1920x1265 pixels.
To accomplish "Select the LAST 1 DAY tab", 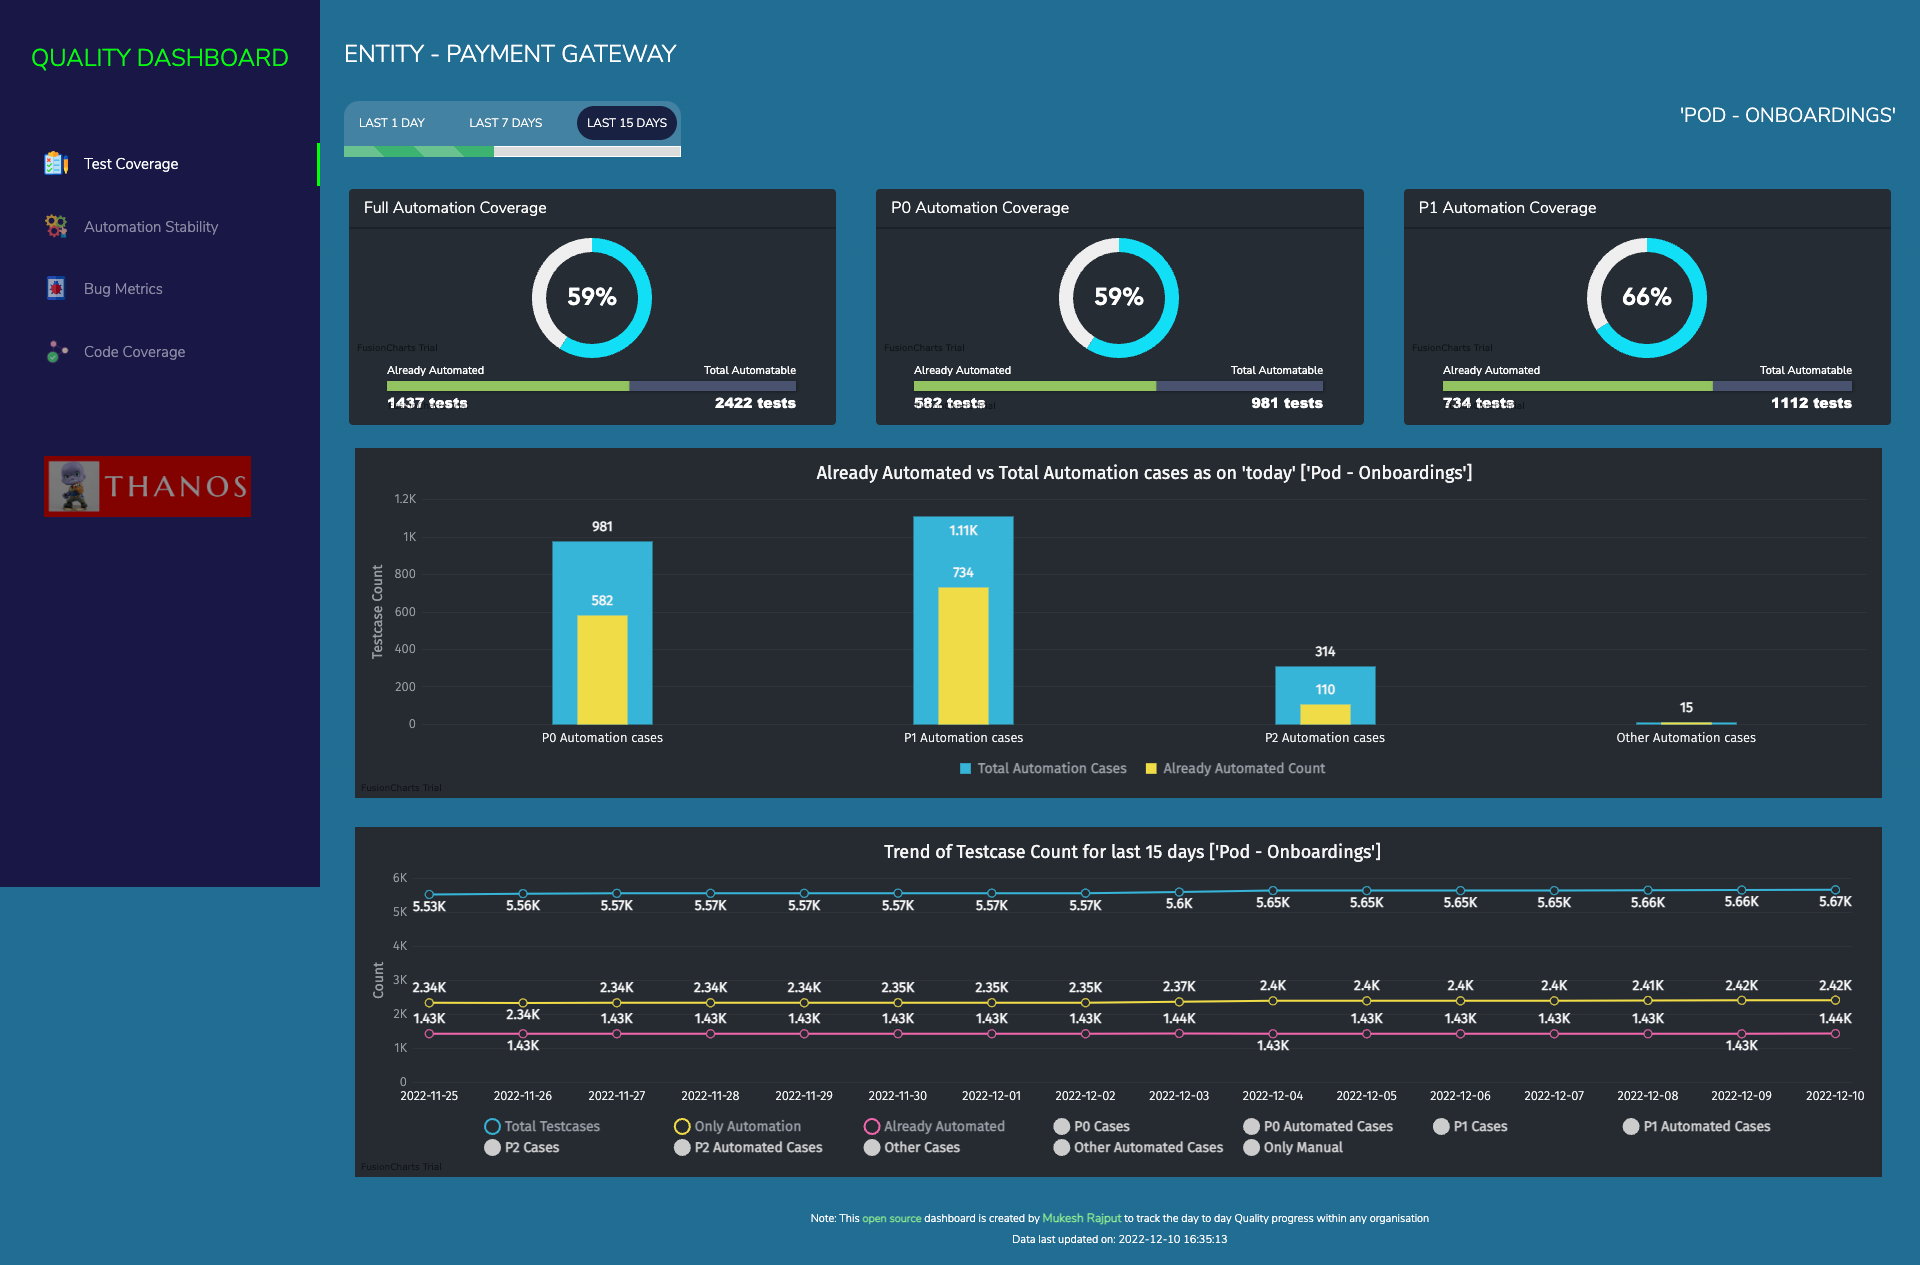I will (x=392, y=123).
